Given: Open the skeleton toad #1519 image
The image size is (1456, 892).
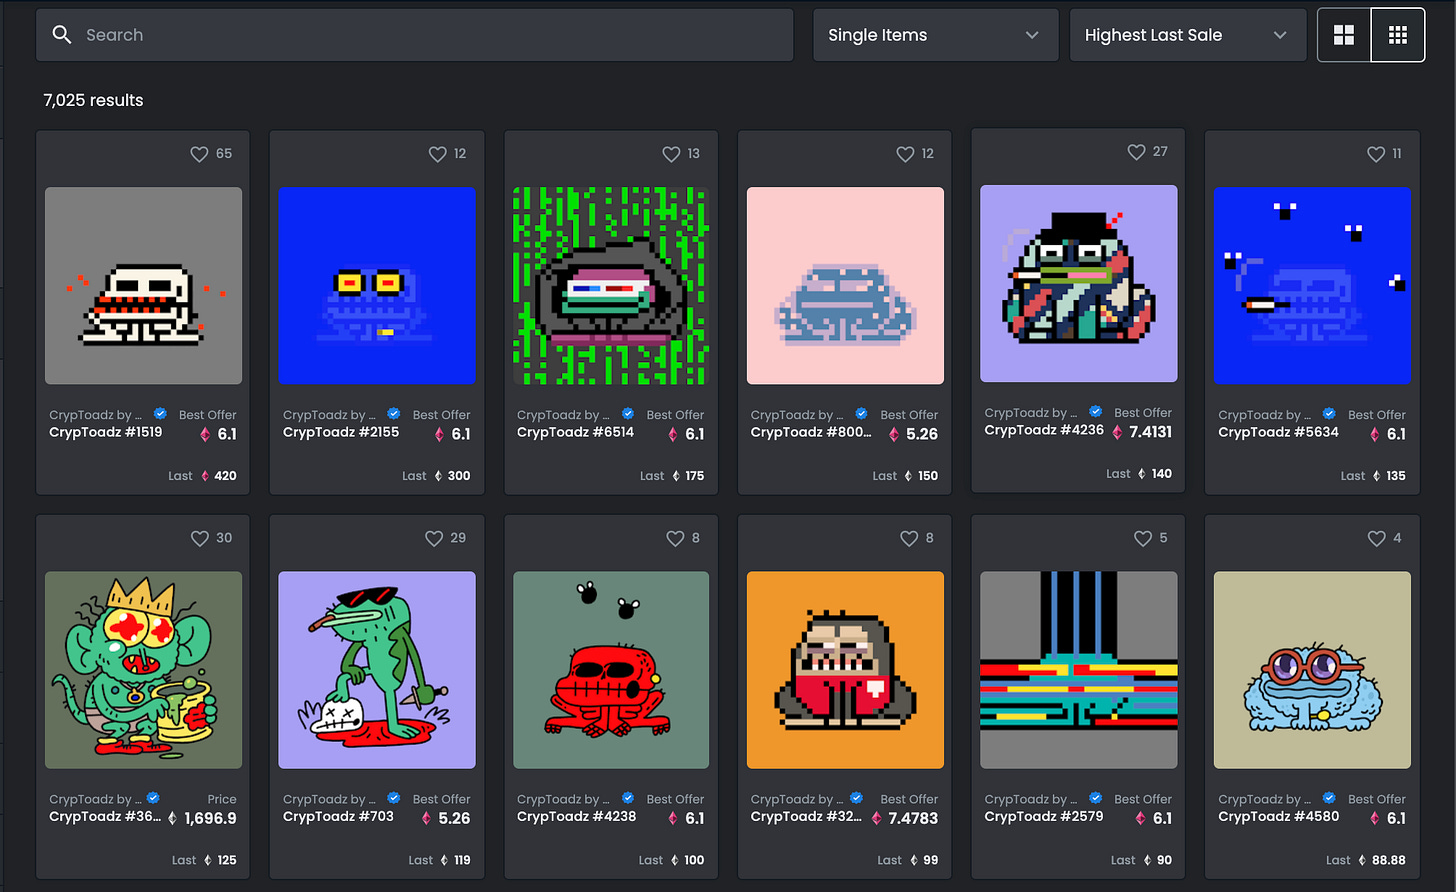Looking at the screenshot, I should pos(143,286).
